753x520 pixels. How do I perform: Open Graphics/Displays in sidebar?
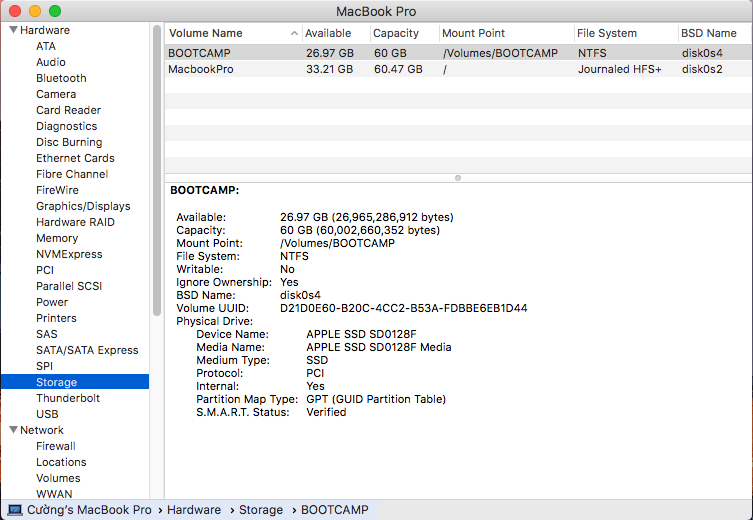pos(83,206)
